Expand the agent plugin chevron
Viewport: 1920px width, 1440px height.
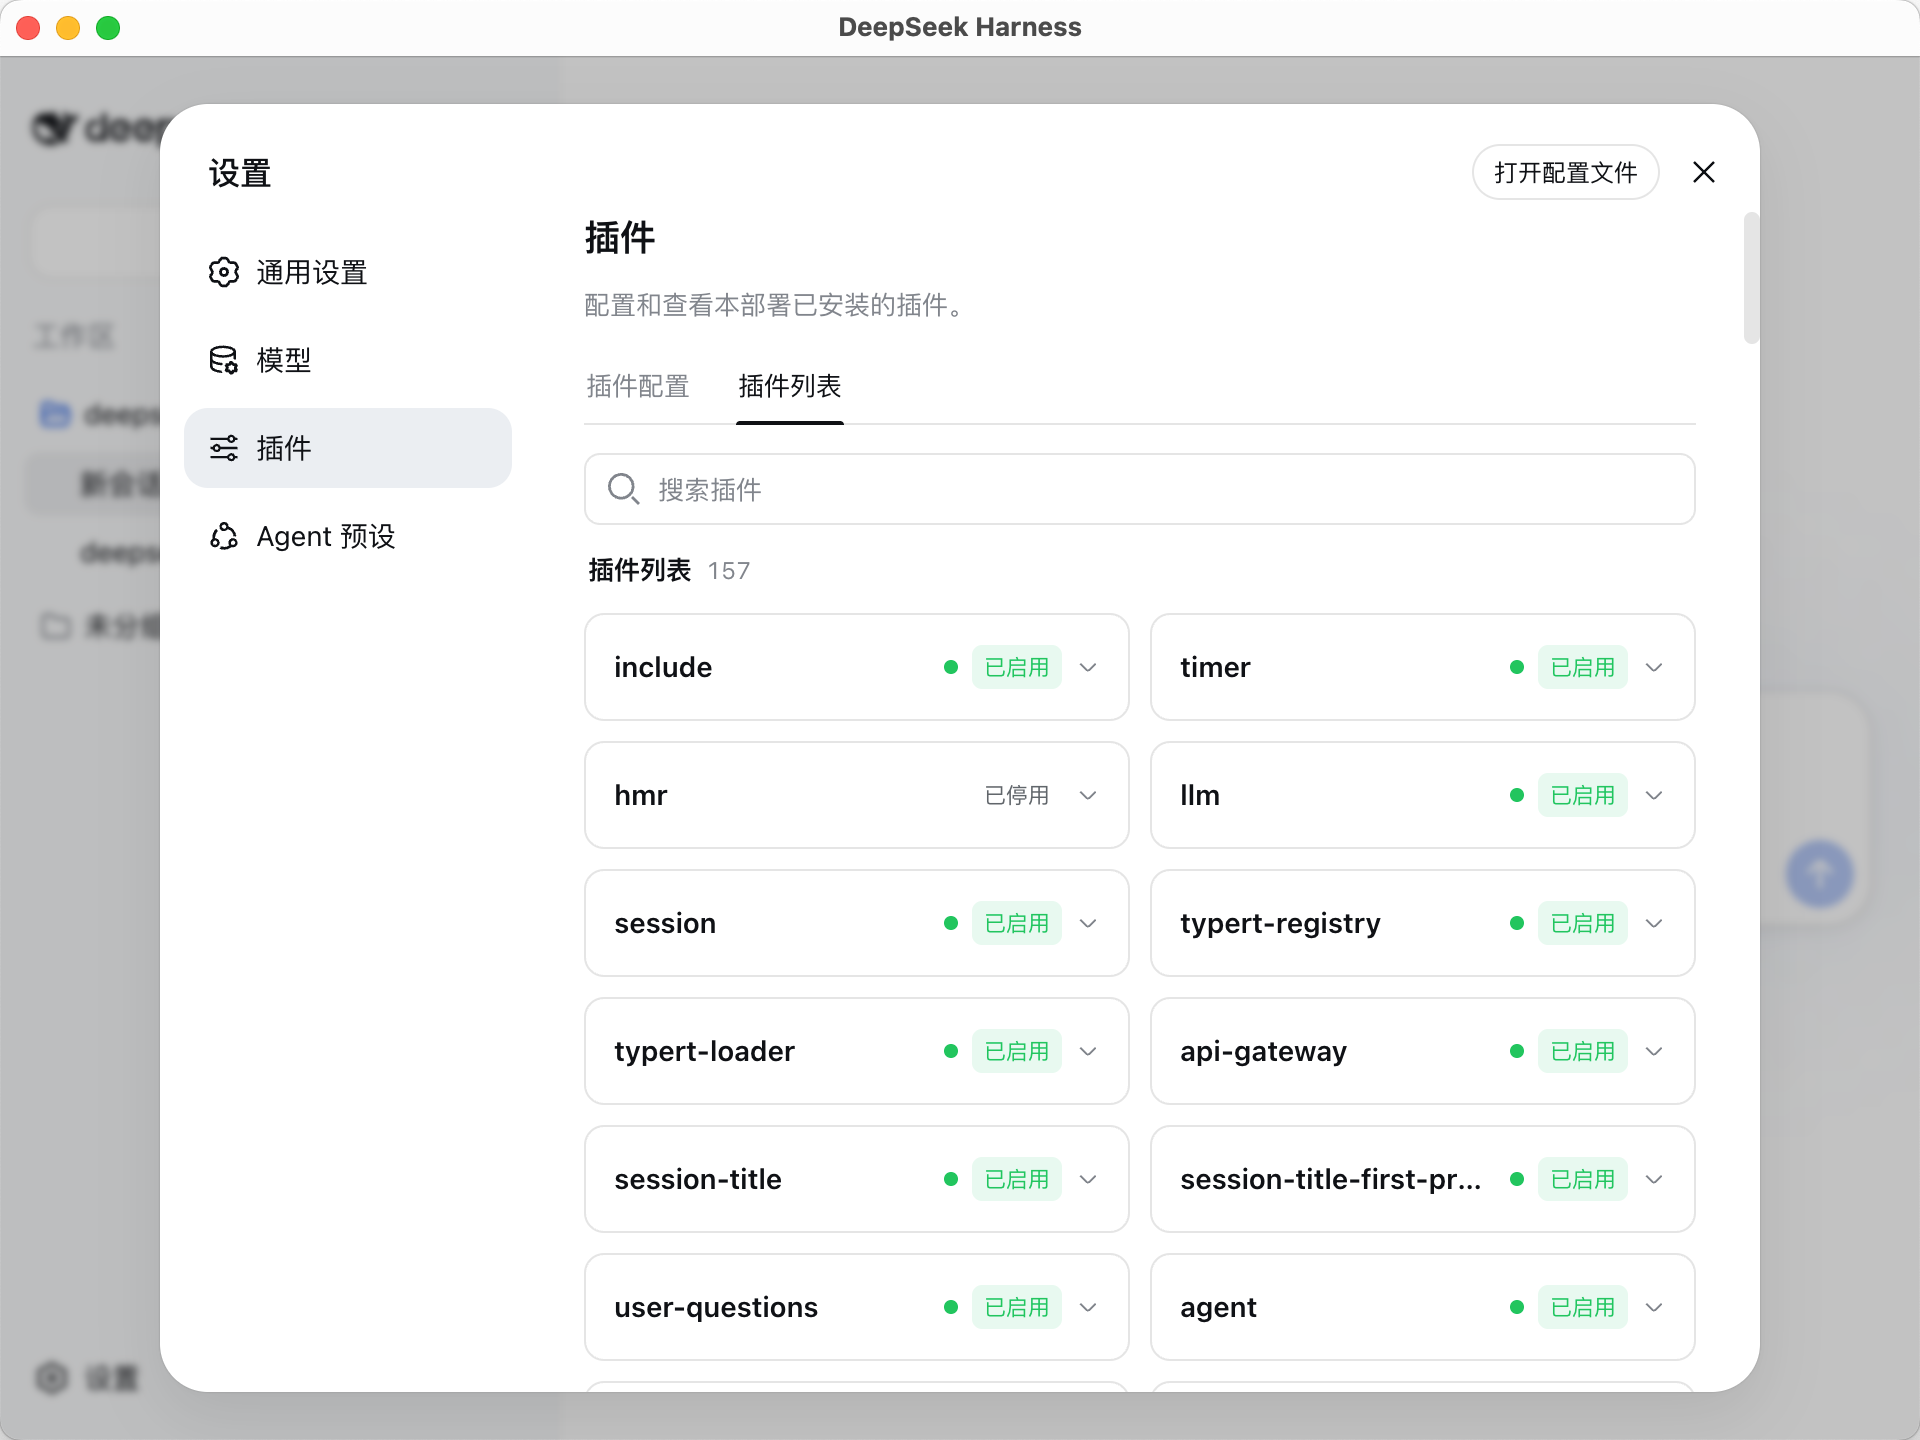pyautogui.click(x=1654, y=1307)
